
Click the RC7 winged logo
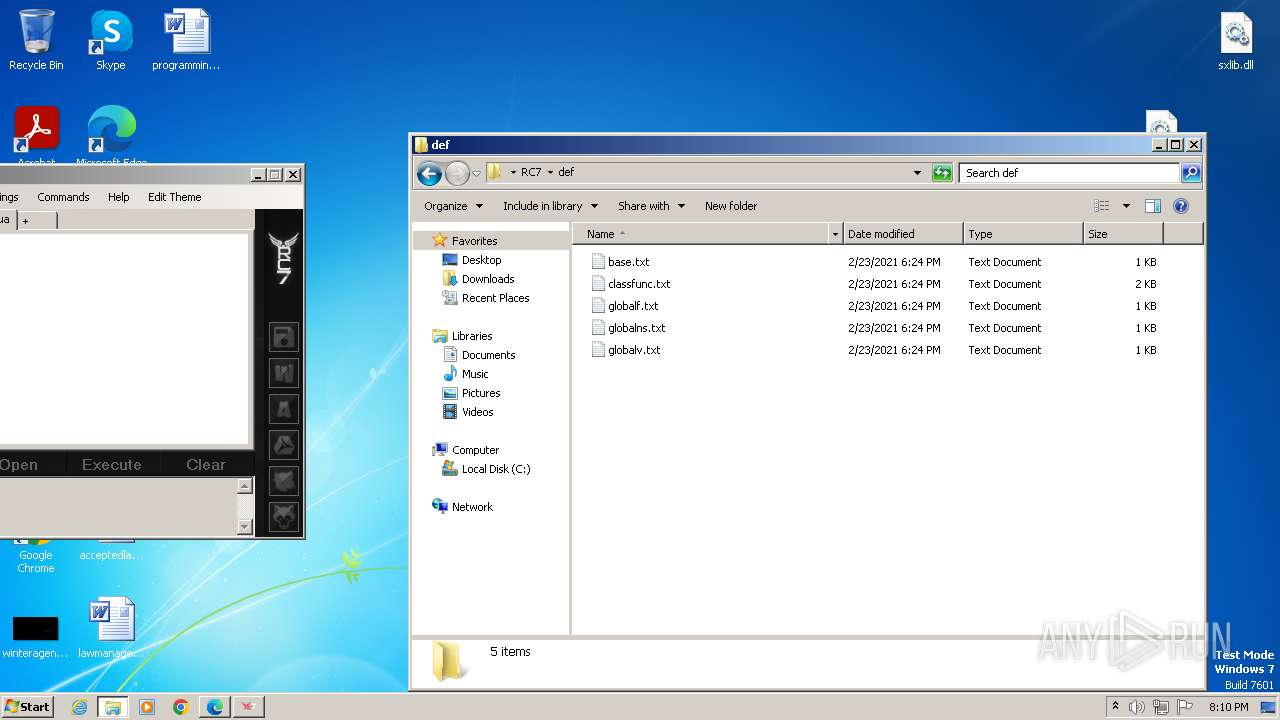click(284, 258)
